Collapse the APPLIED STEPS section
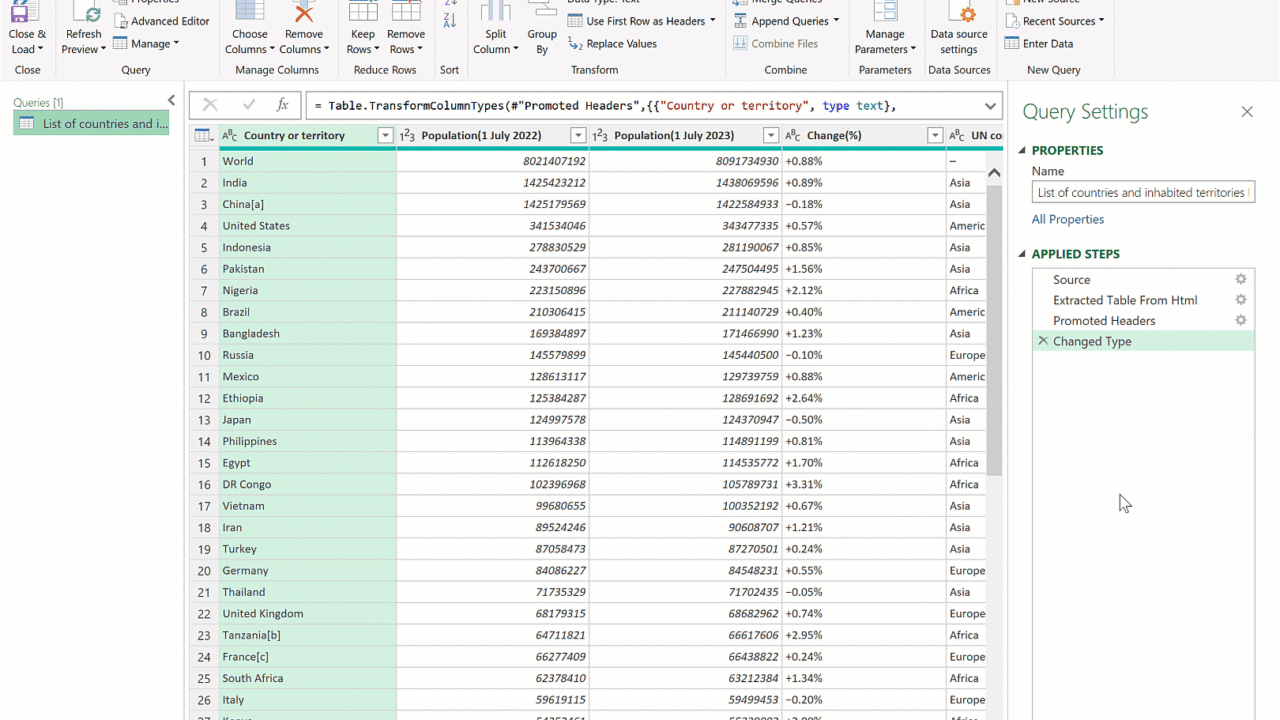The height and width of the screenshot is (720, 1280). click(1022, 254)
